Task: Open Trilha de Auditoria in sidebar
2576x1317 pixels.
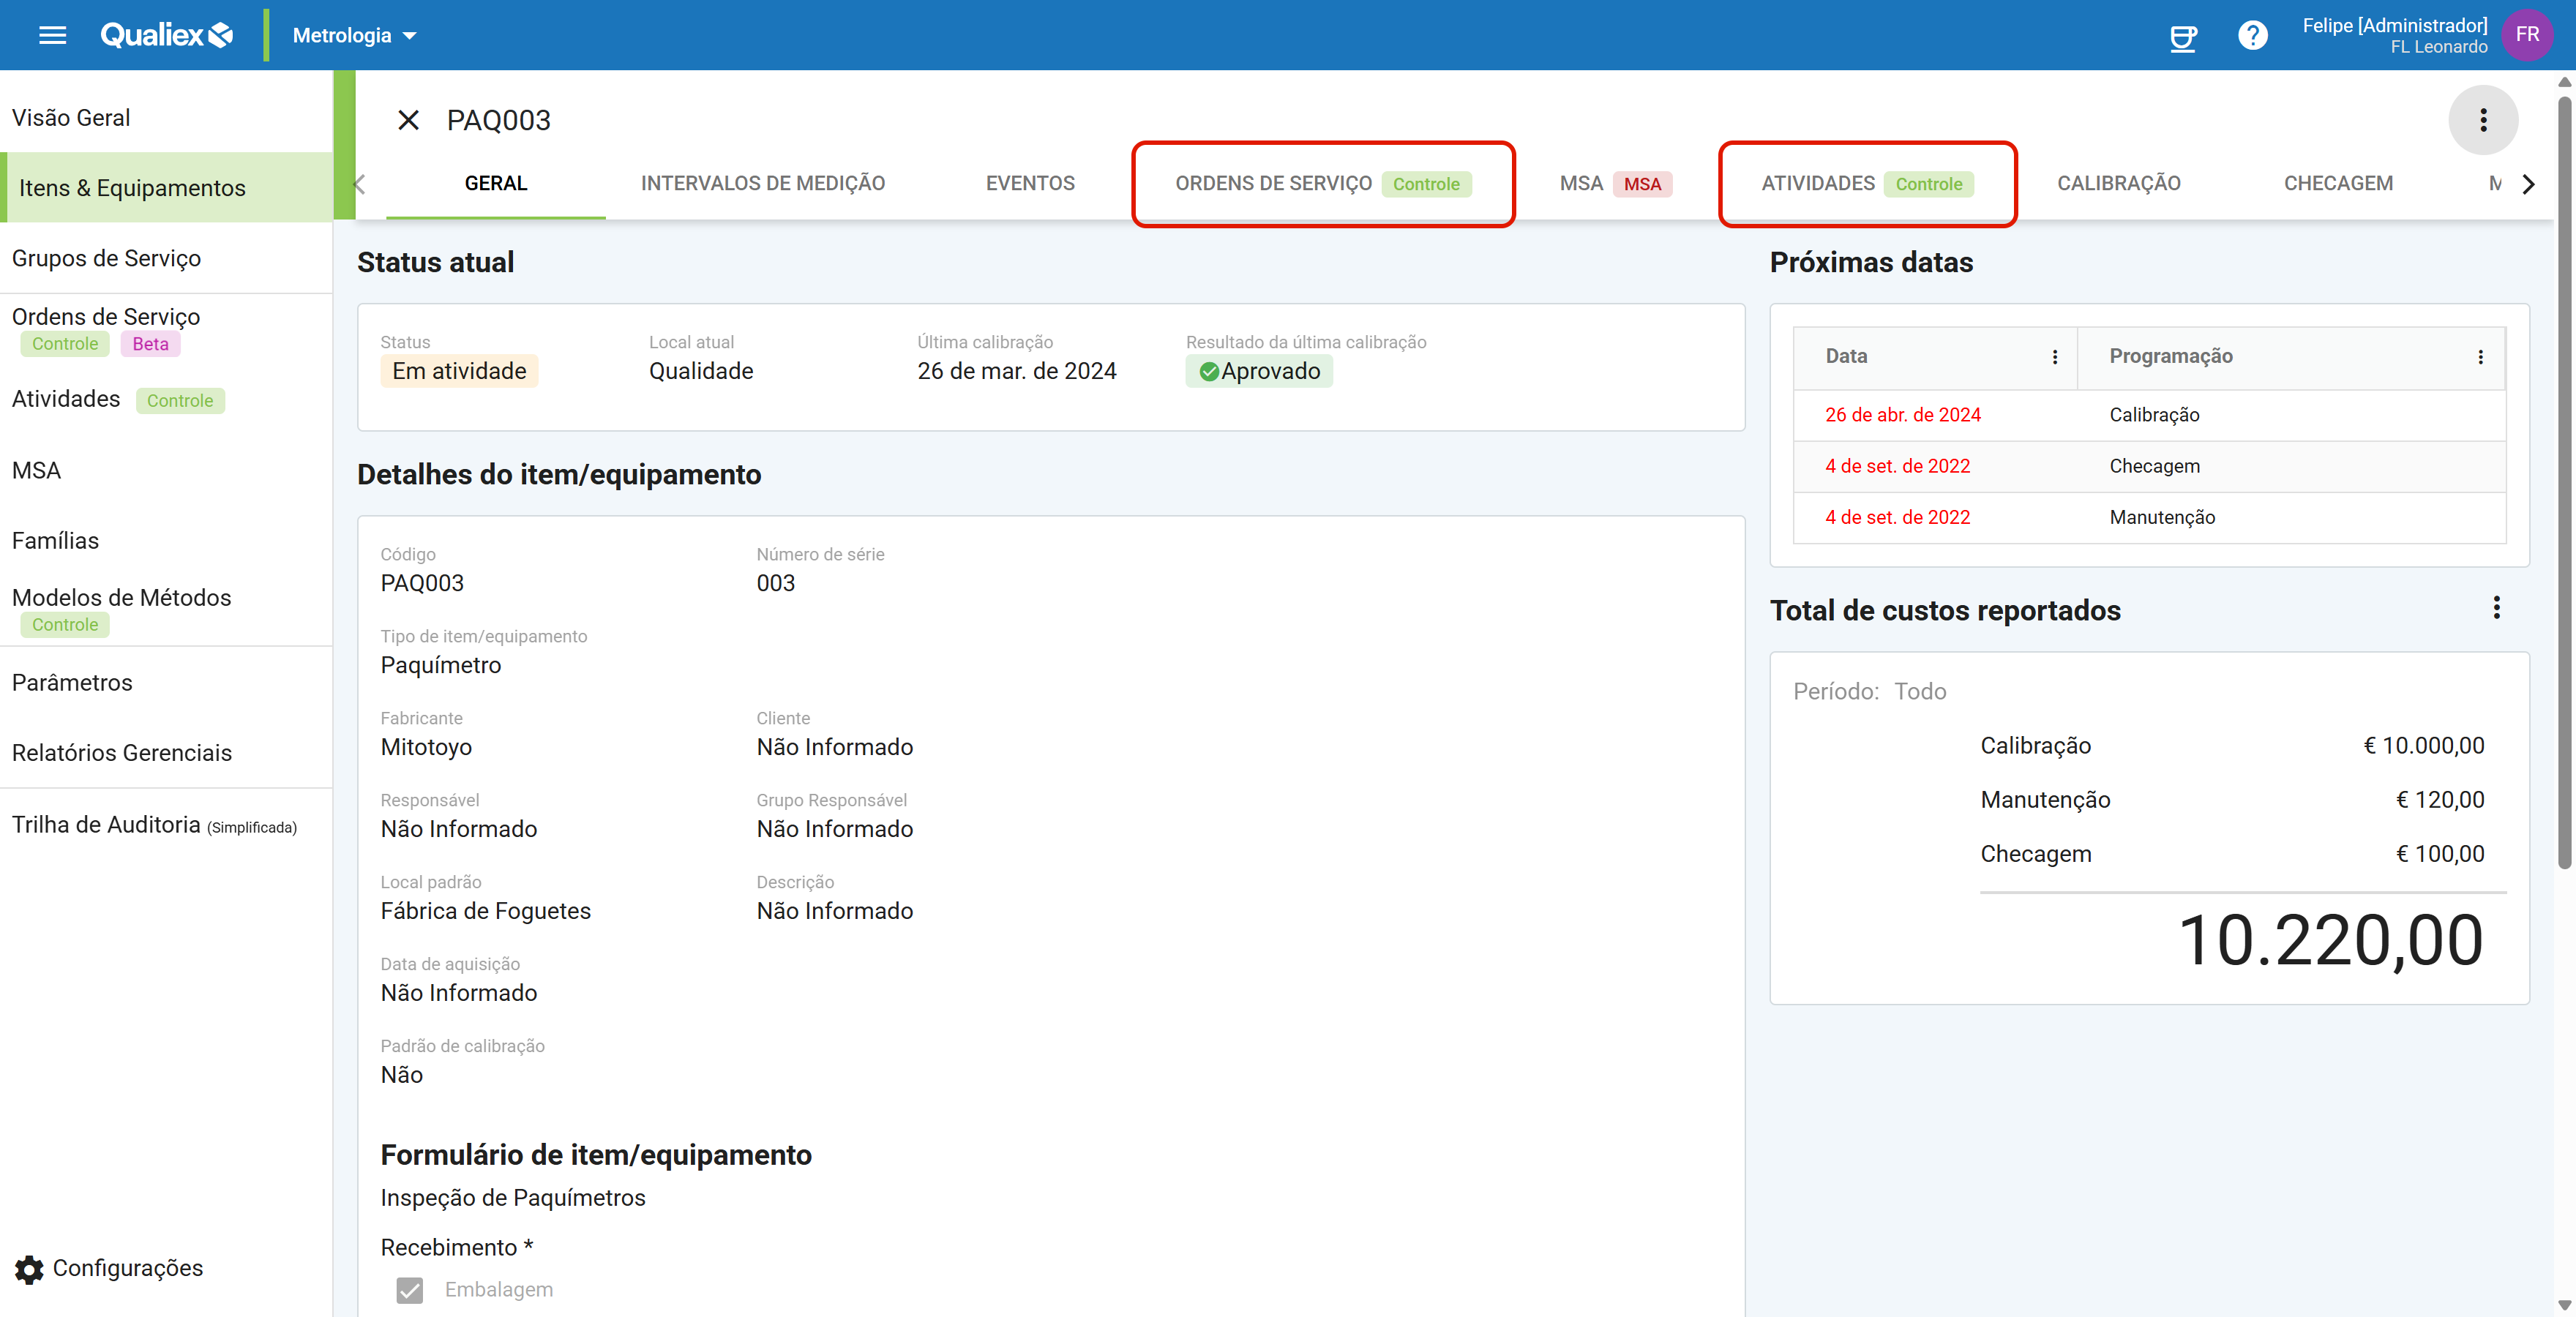Action: click(166, 824)
